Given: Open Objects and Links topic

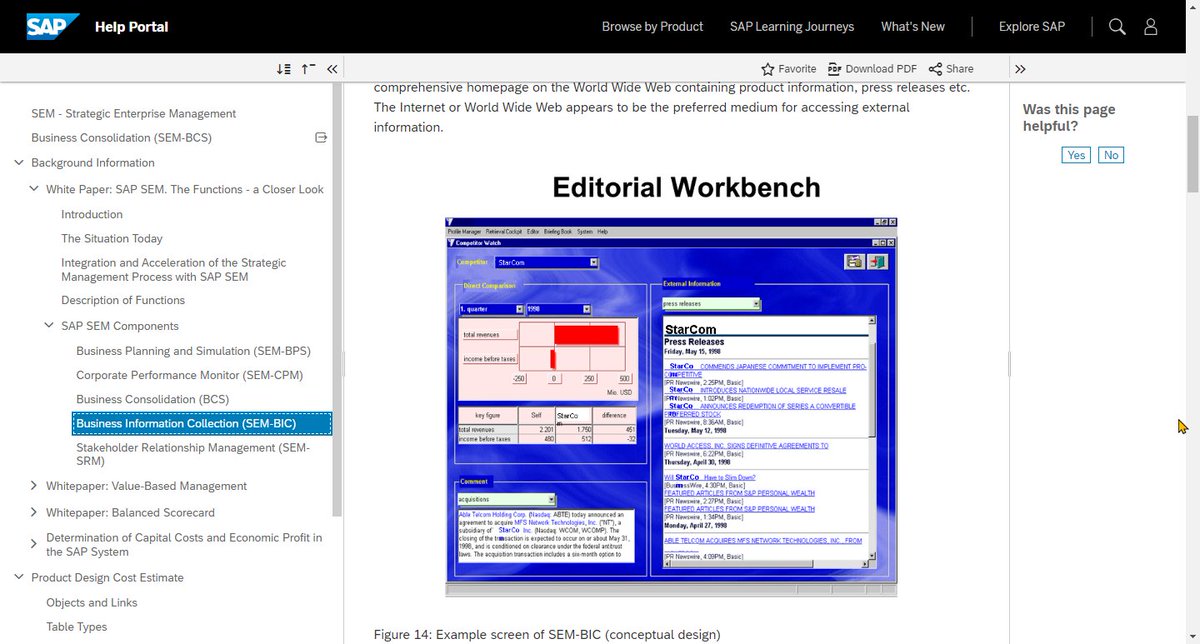Looking at the screenshot, I should tap(92, 603).
